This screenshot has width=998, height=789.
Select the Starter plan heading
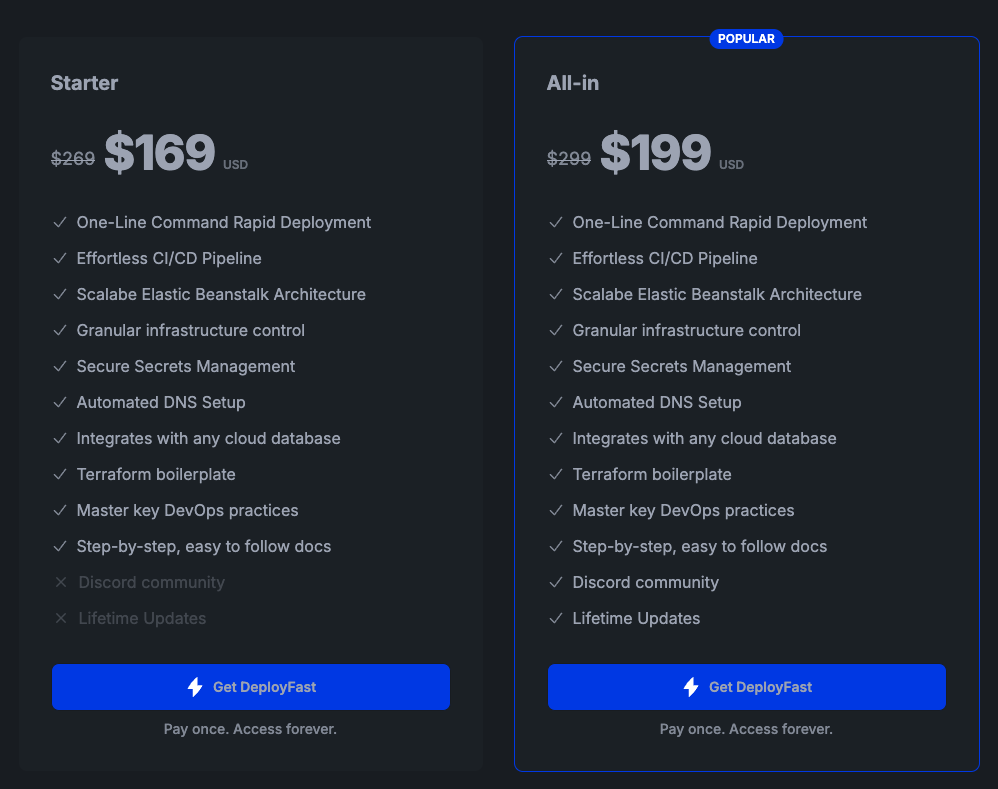click(x=84, y=83)
